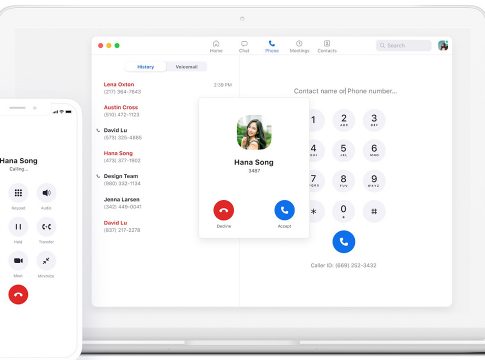Open the profile avatar in top right
The image size is (485, 360).
point(443,45)
